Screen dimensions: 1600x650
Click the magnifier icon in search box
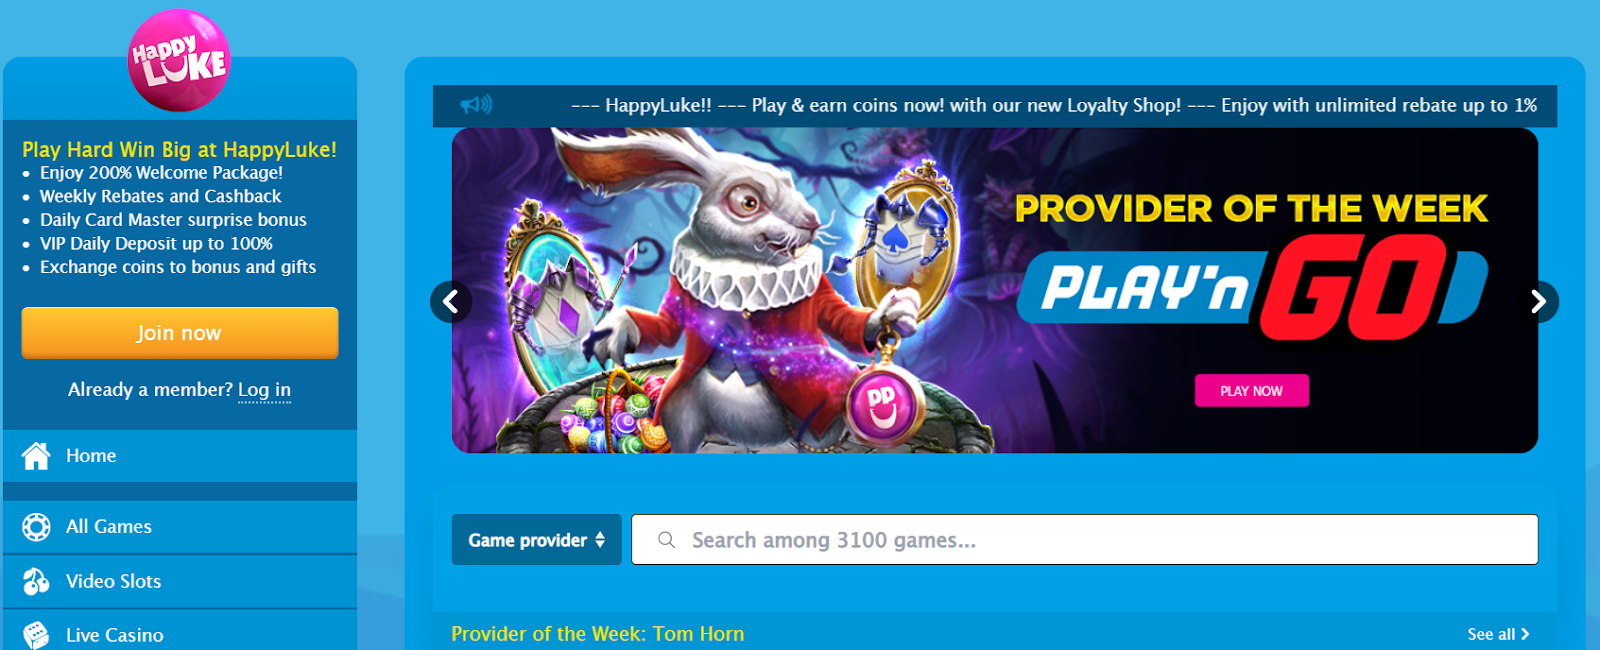tap(667, 540)
